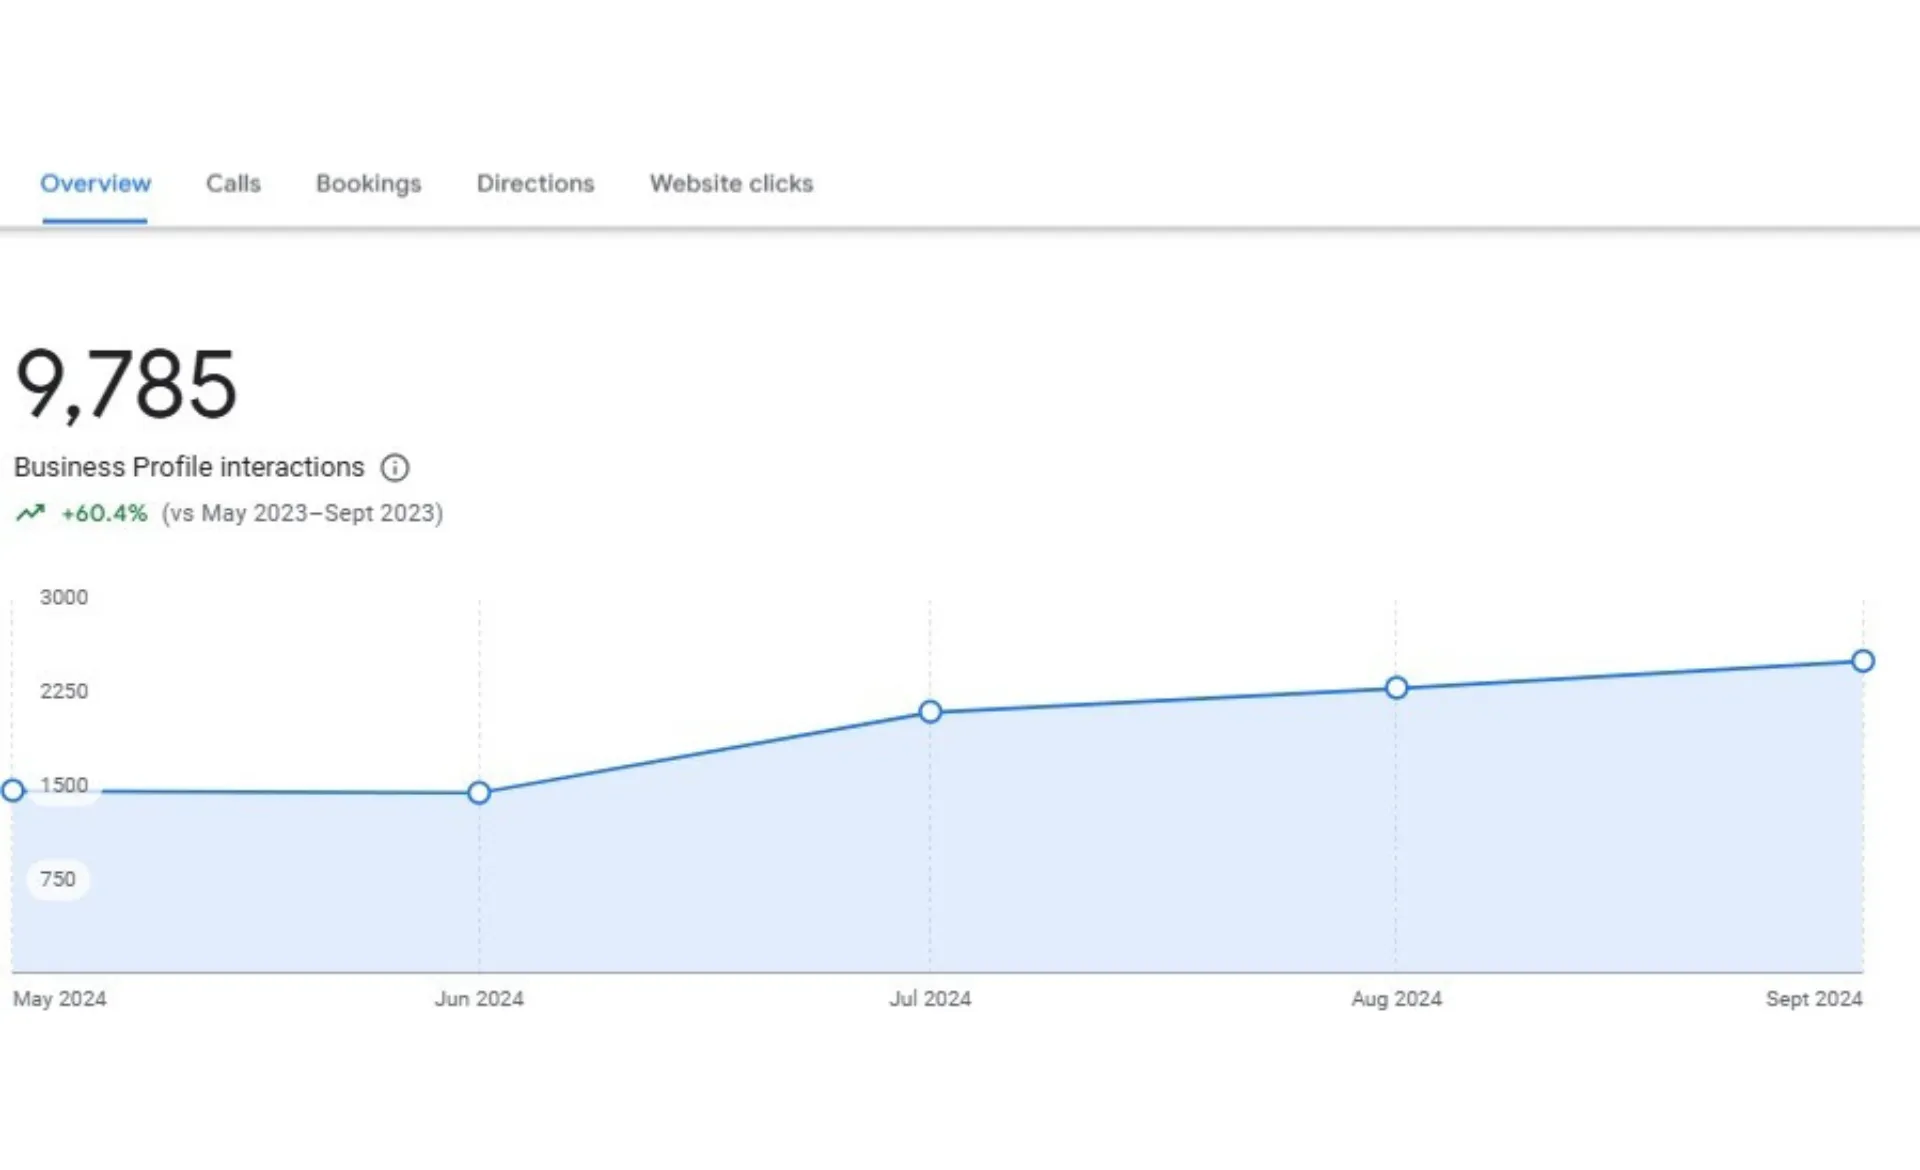
Task: Select the Sept 2024 data point marker
Action: click(1862, 660)
